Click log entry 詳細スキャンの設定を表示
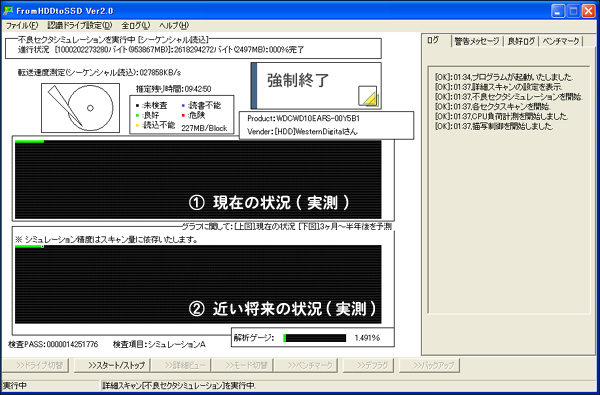Viewport: 600px width, 395px height. 499,87
